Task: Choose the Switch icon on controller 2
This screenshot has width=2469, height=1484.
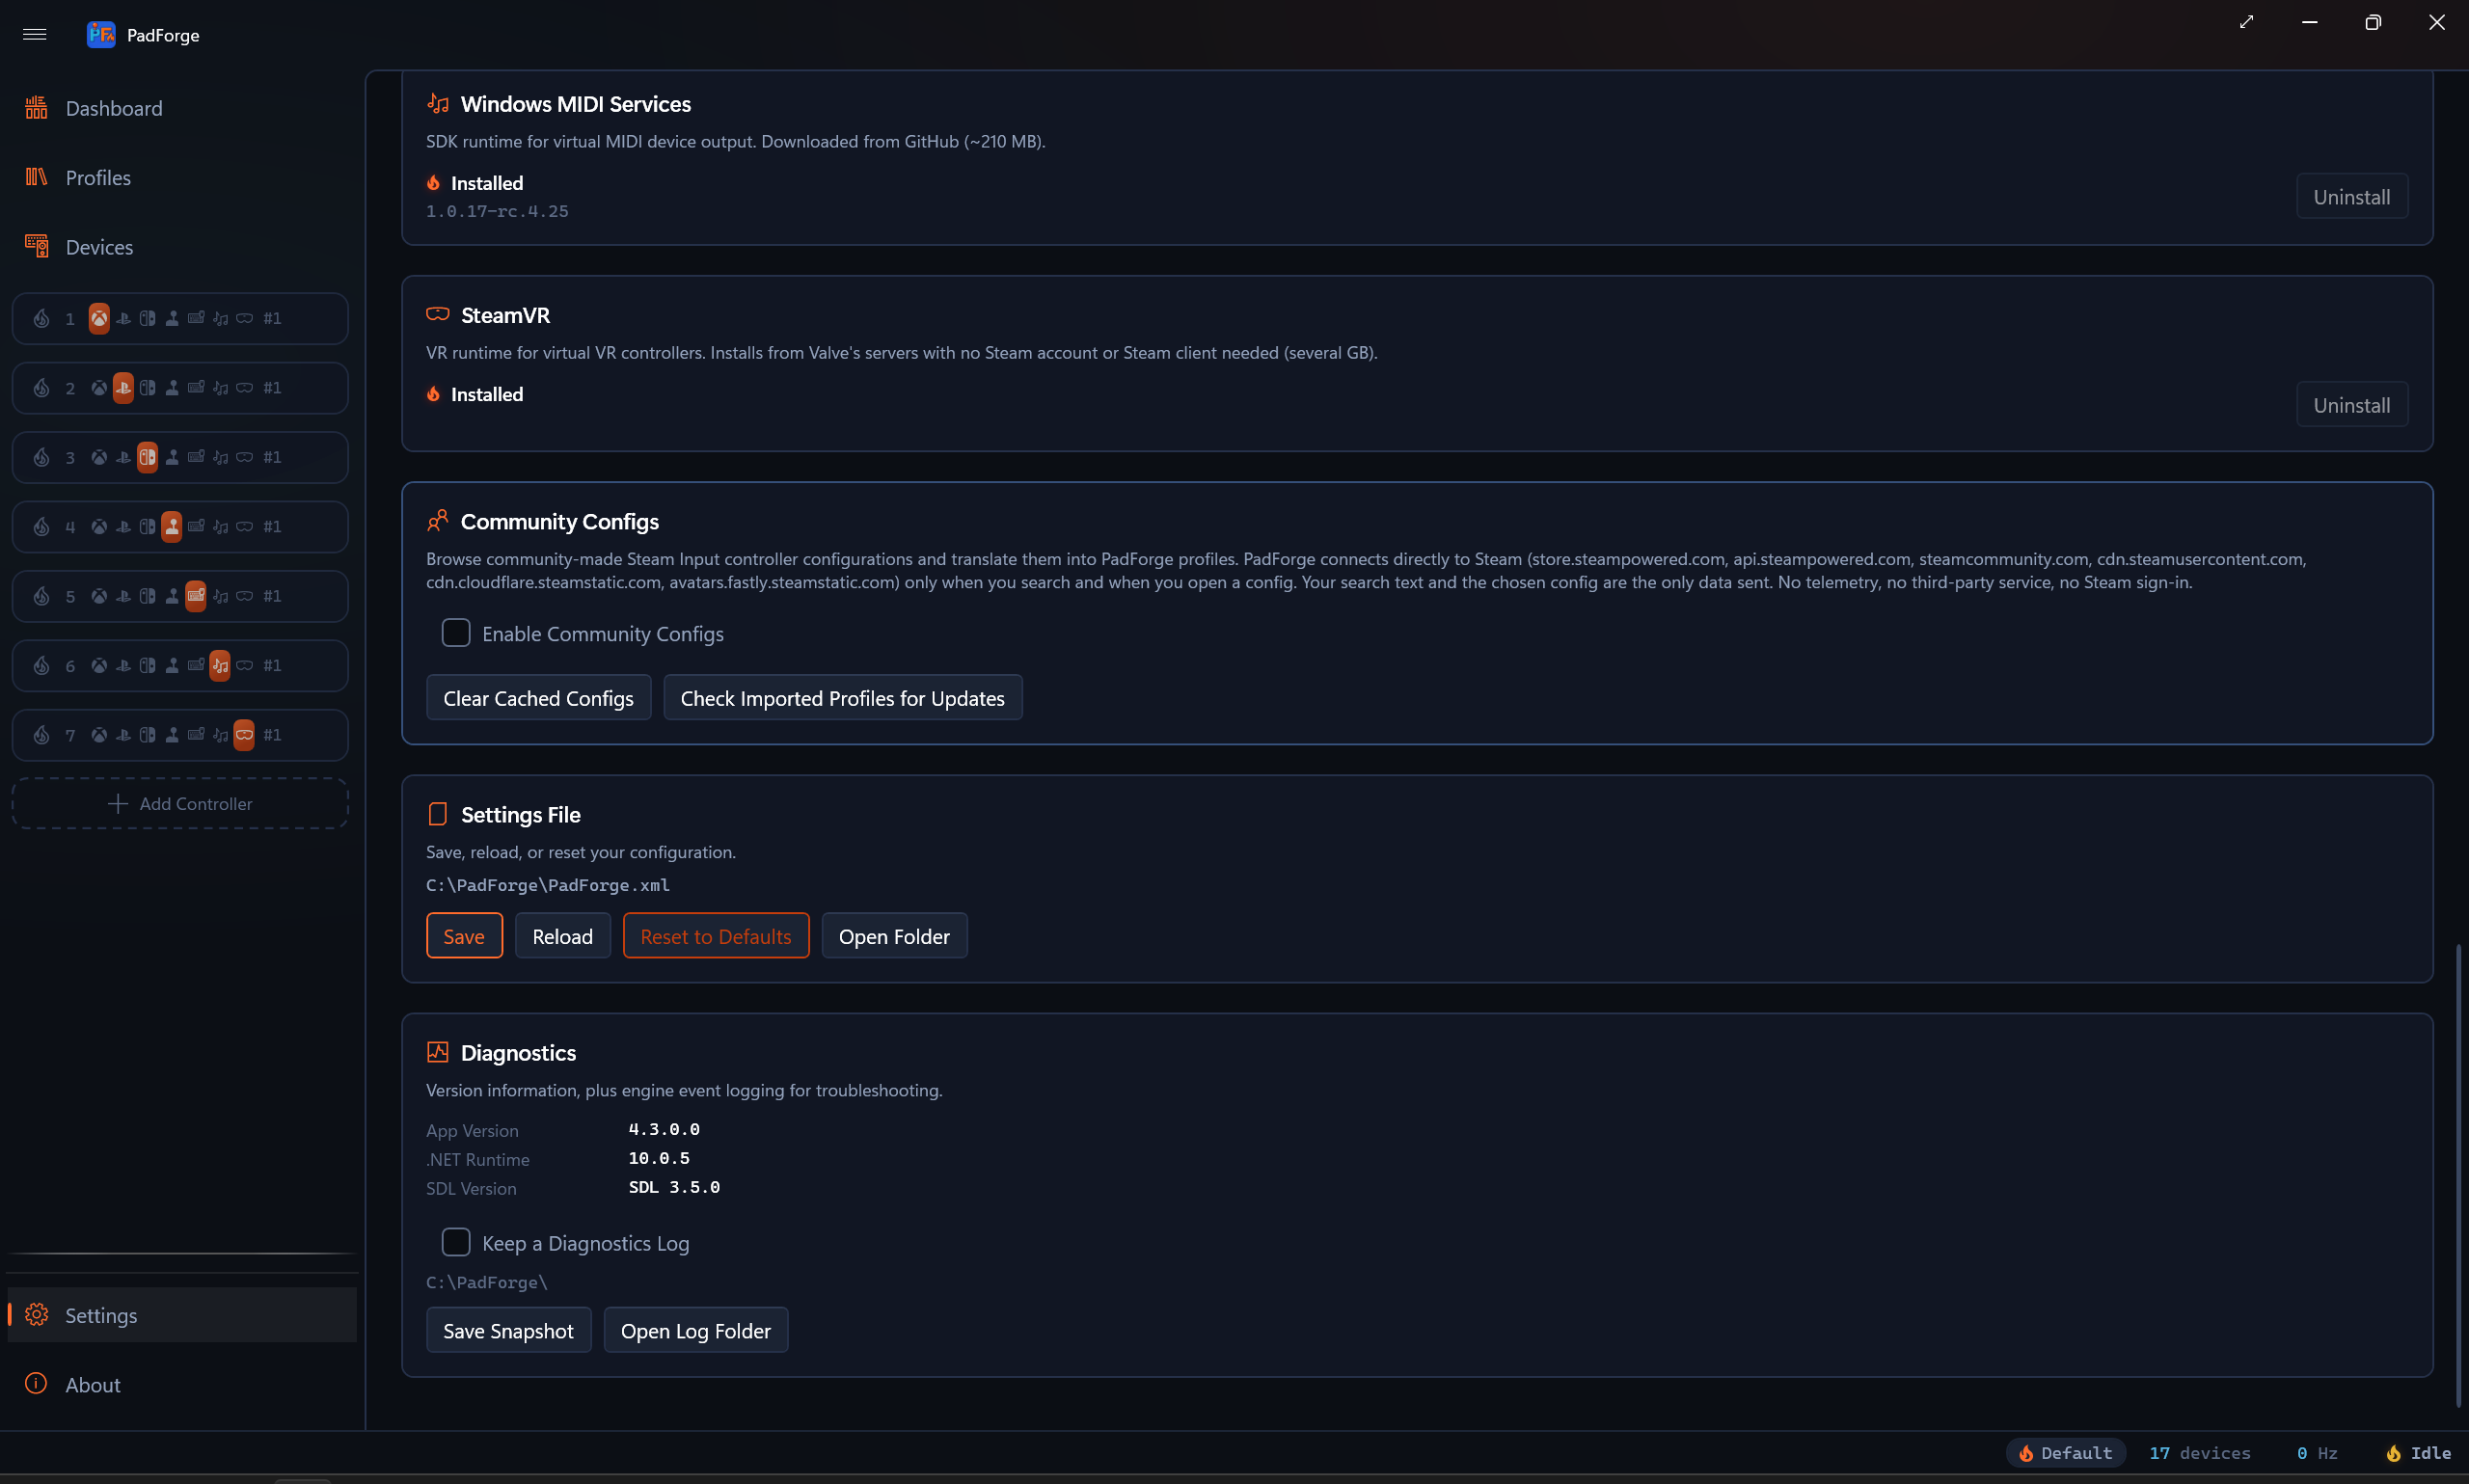Action: point(147,388)
